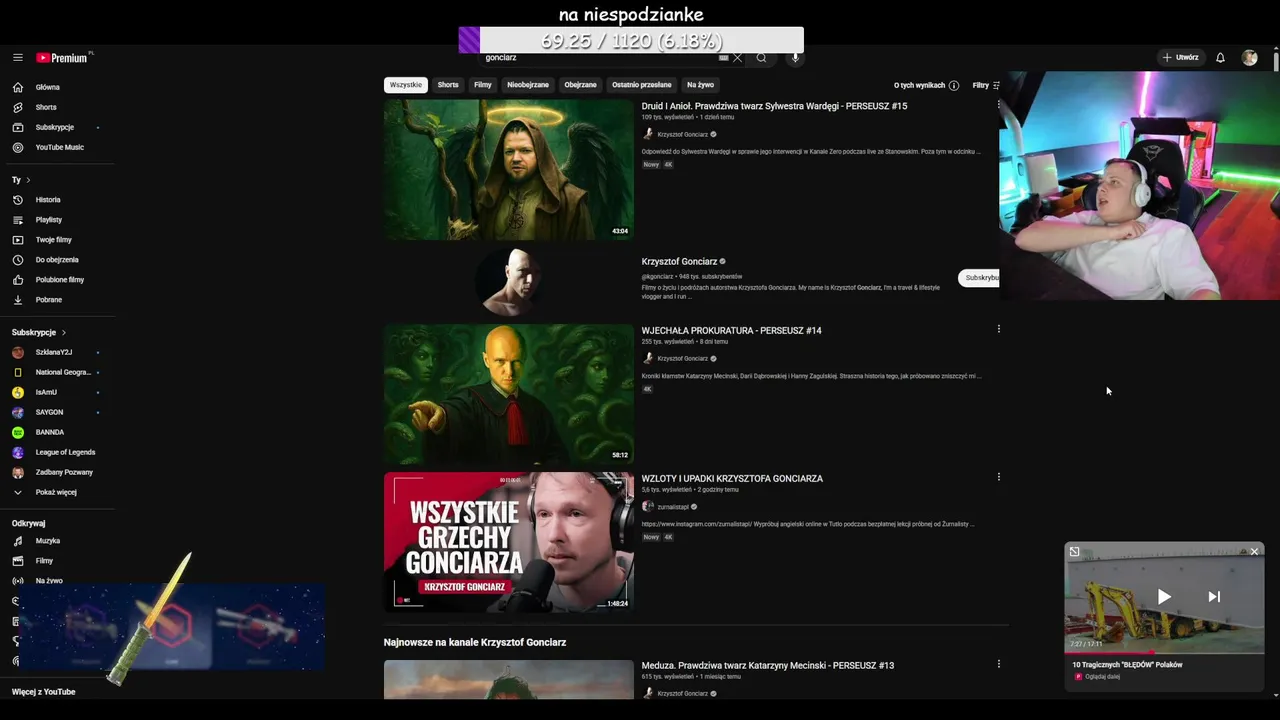
Task: Open Druid i Anioł PERSEUSZ #15 title
Action: (x=775, y=106)
